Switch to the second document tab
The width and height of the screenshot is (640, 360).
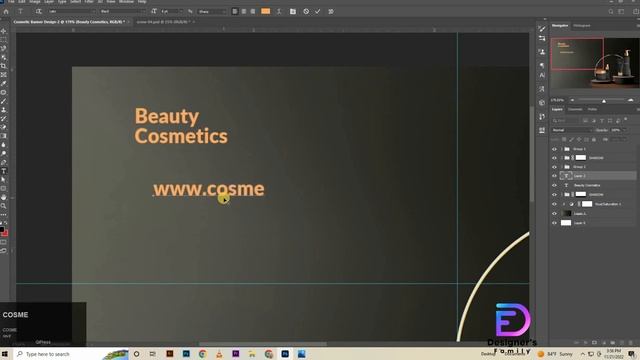(163, 22)
